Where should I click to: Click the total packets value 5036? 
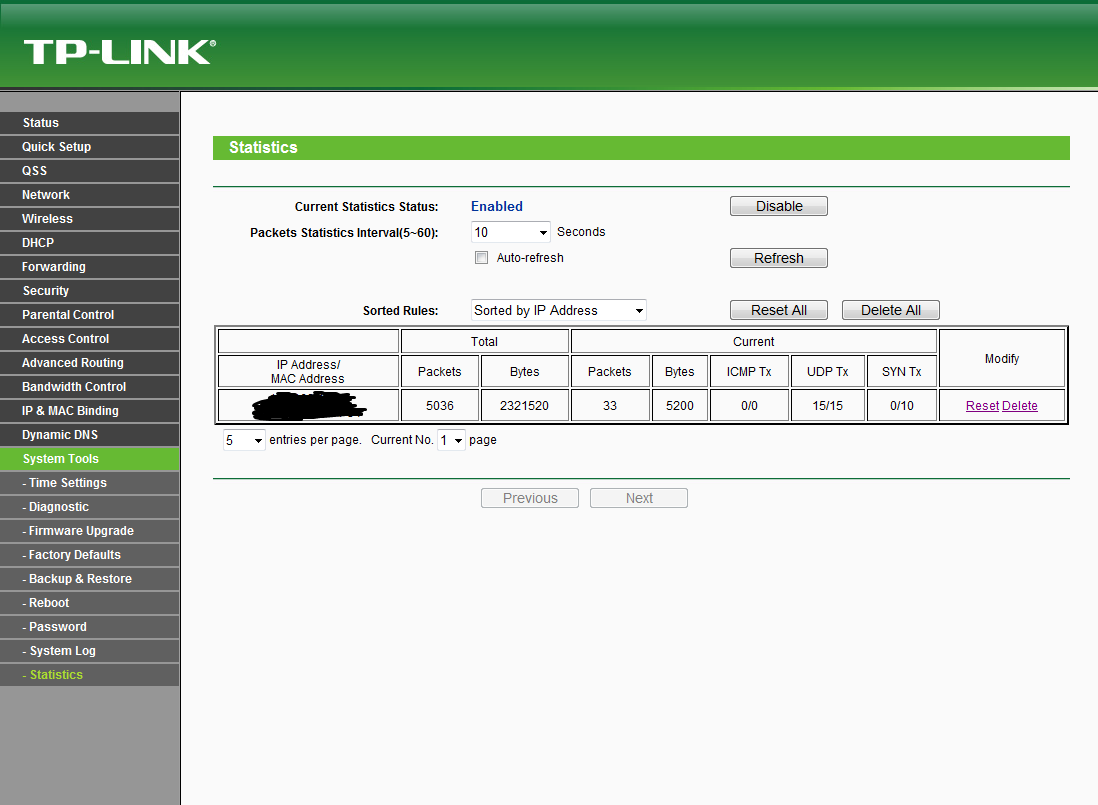pos(440,406)
